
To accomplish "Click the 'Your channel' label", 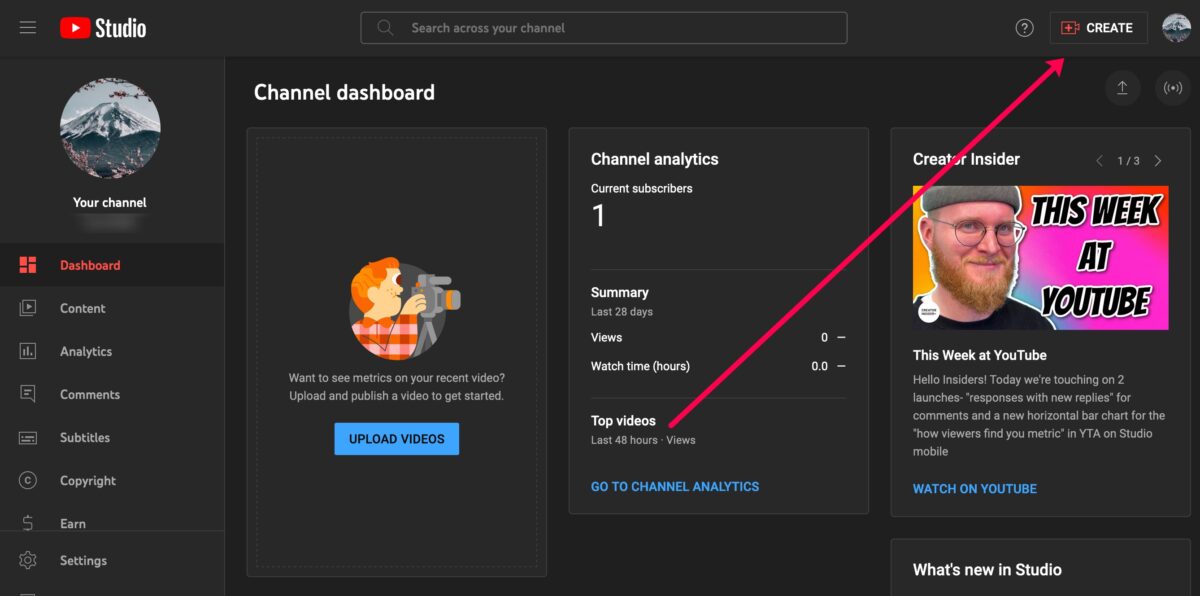I will point(110,202).
